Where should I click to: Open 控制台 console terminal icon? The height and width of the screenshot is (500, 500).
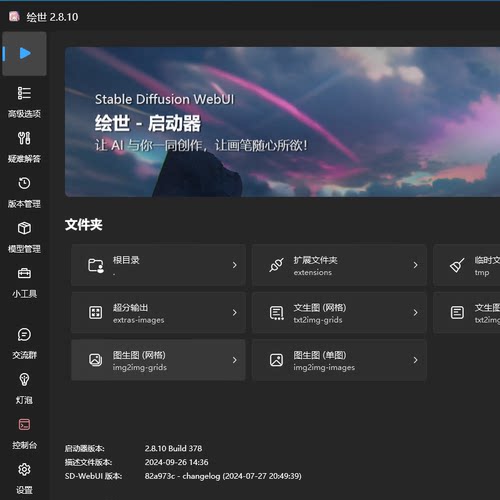[24, 424]
